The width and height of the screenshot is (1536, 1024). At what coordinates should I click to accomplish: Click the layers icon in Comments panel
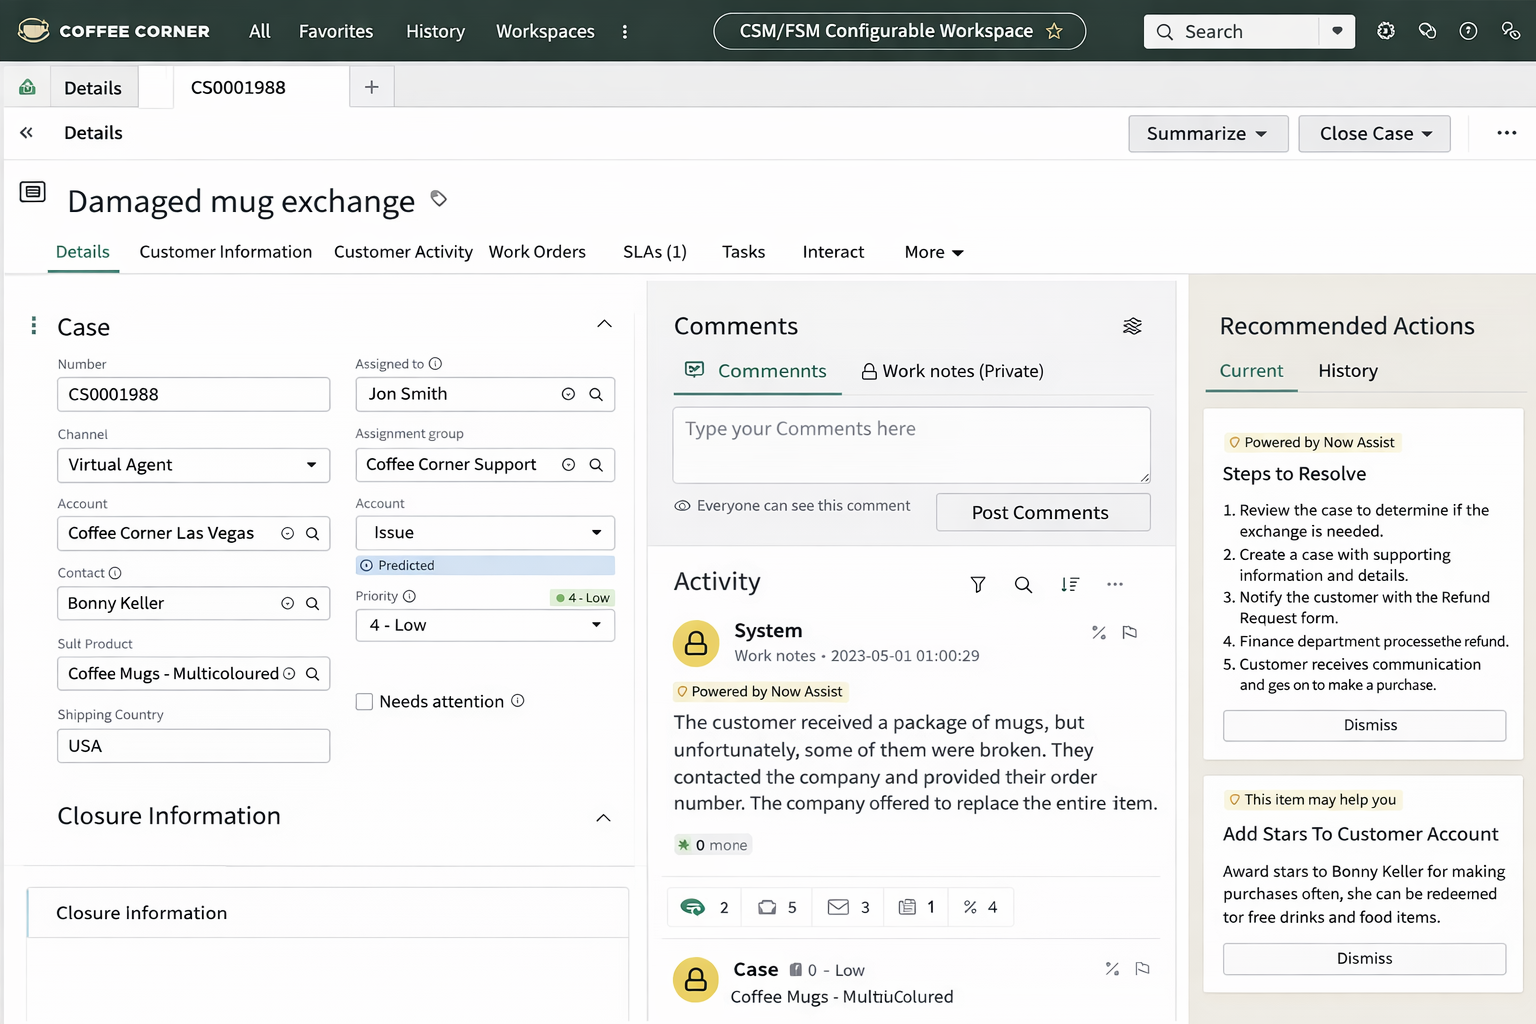click(x=1132, y=325)
